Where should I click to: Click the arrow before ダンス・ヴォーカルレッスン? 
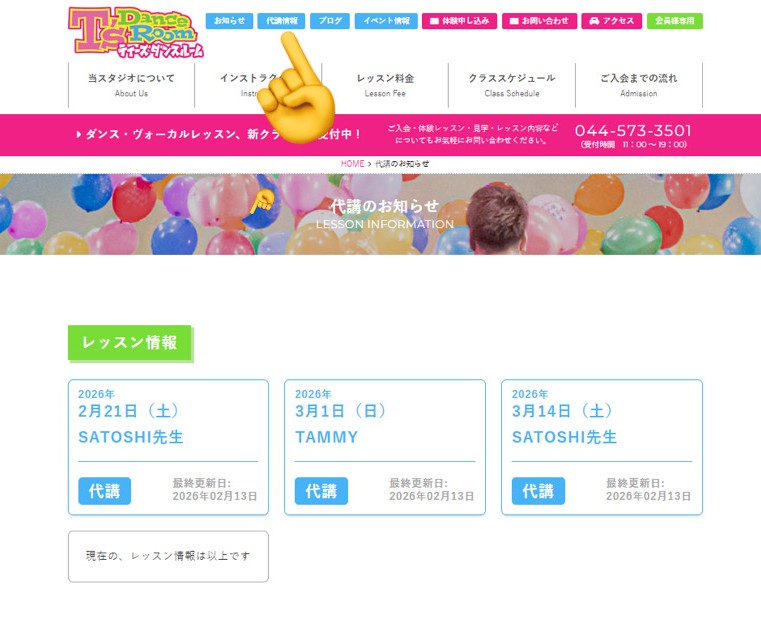pos(79,134)
